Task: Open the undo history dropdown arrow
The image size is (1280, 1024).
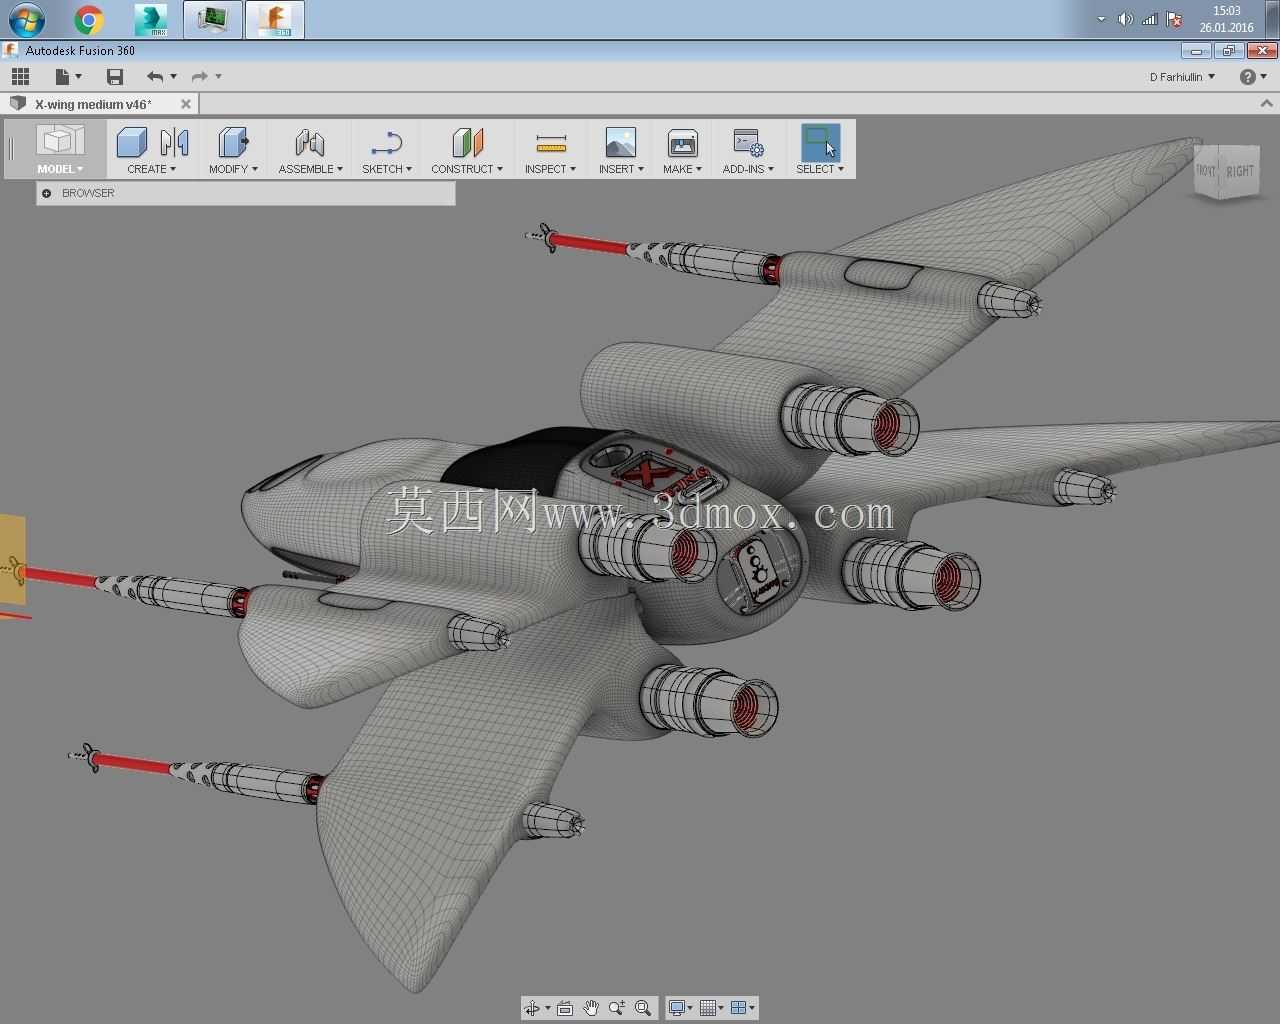Action: 174,76
